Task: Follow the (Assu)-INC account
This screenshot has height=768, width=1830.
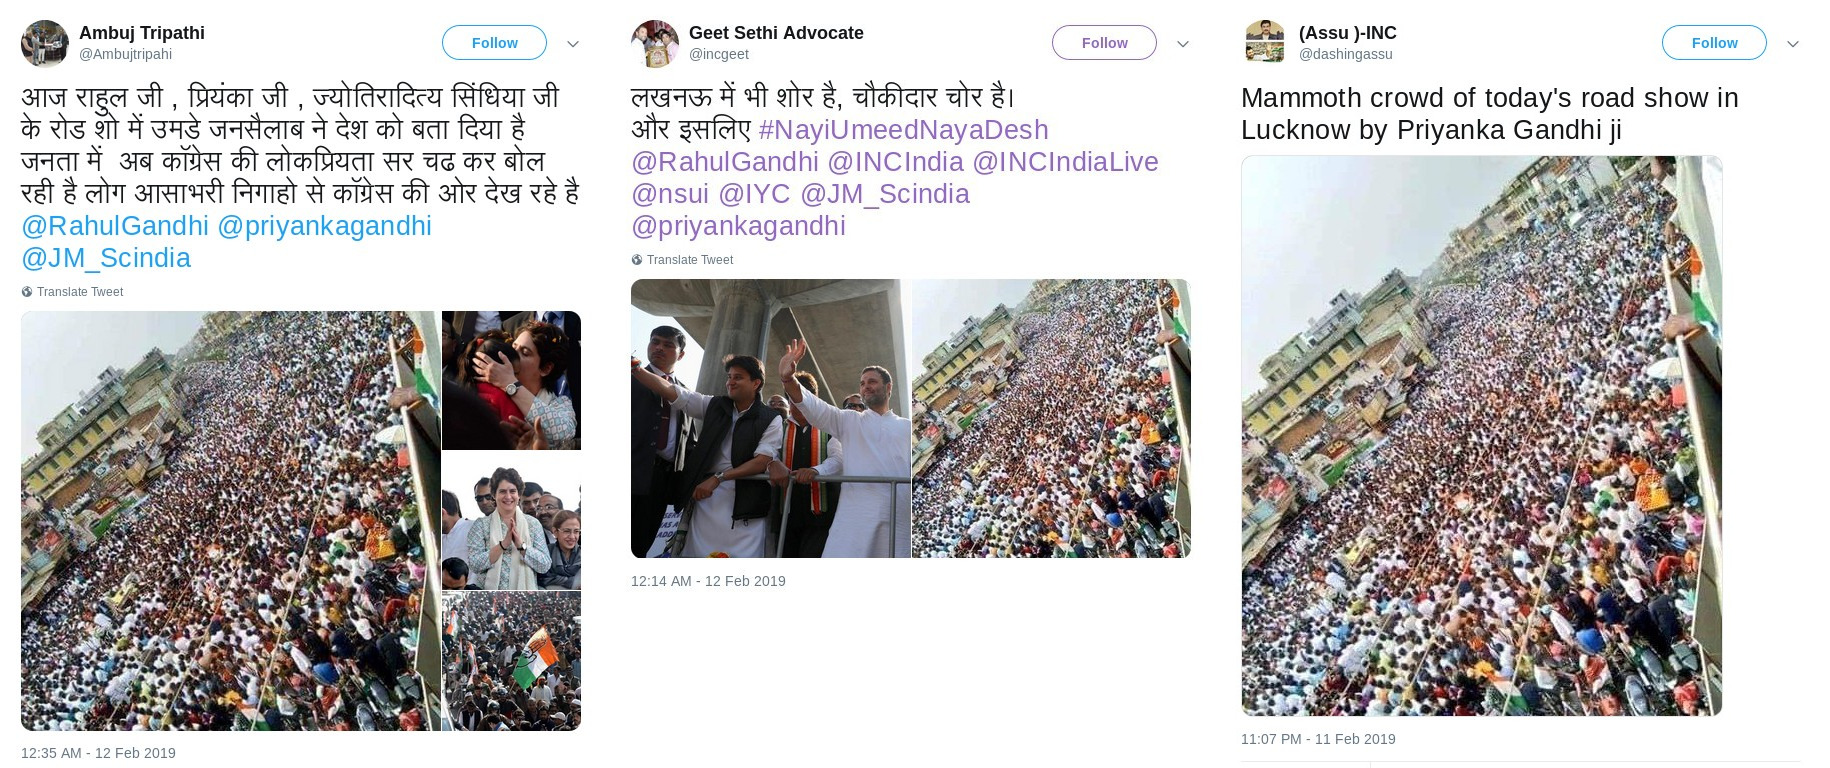Action: click(x=1714, y=43)
